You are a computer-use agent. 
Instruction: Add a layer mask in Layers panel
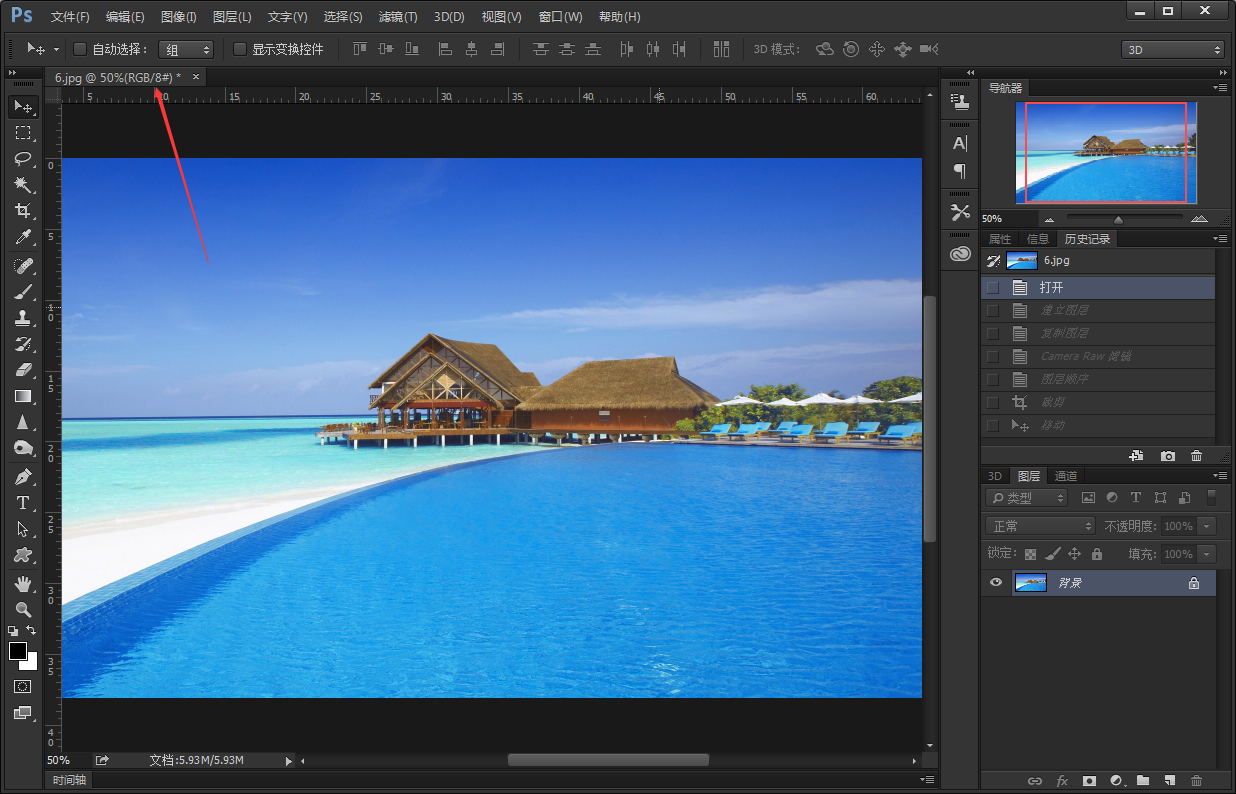[1089, 781]
